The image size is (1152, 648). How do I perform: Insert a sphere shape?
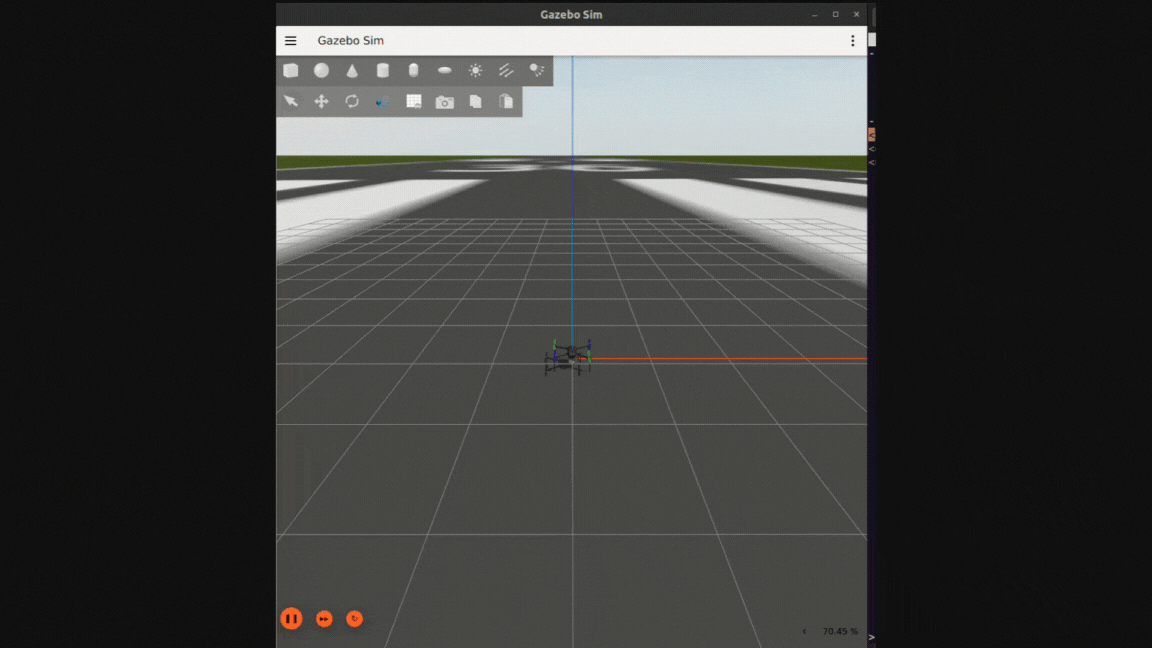click(x=321, y=71)
